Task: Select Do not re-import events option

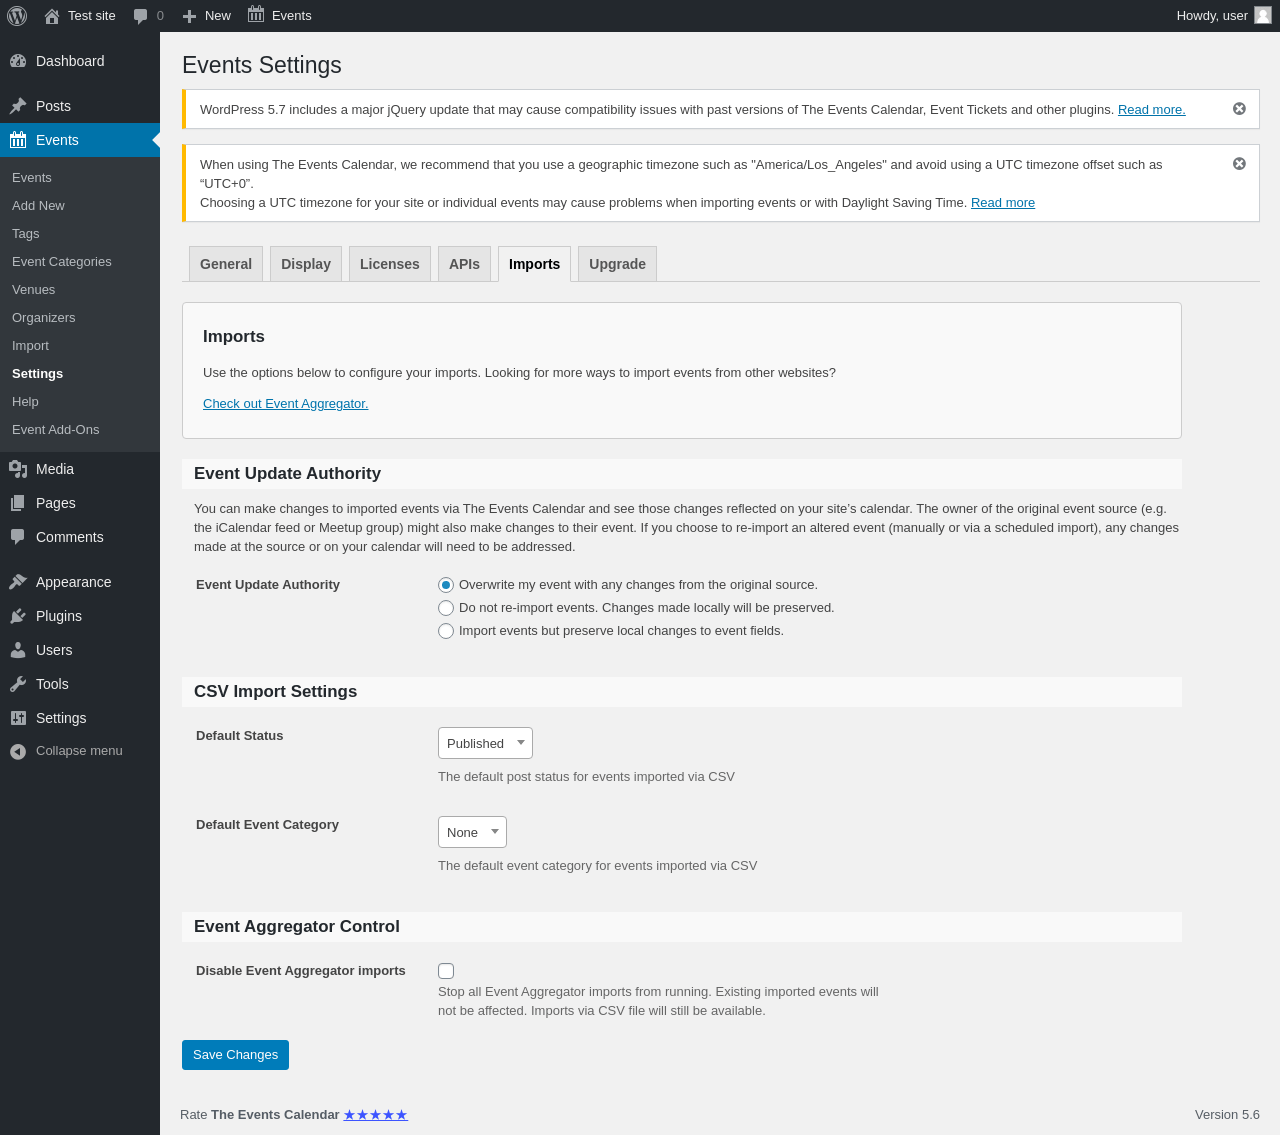Action: coord(446,608)
